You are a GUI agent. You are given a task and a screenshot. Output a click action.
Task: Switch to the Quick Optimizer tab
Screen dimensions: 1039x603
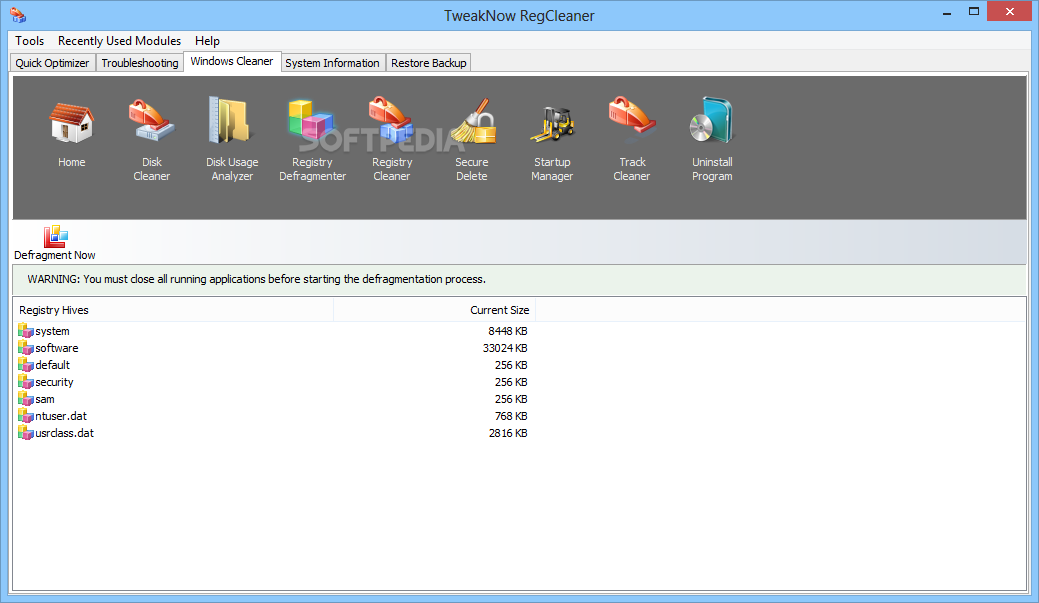(x=52, y=63)
